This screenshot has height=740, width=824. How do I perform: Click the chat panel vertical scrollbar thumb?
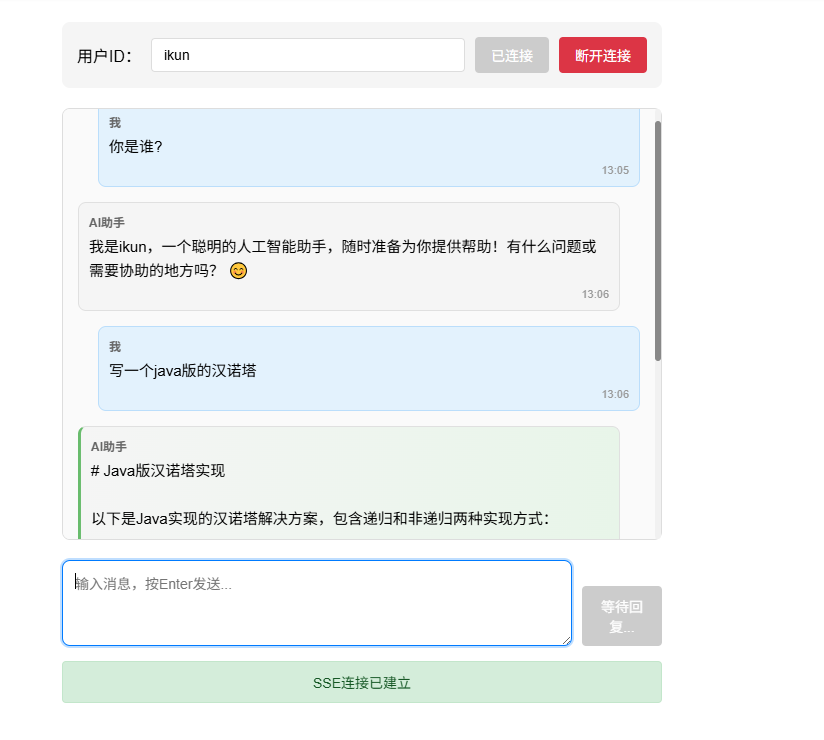pyautogui.click(x=657, y=241)
